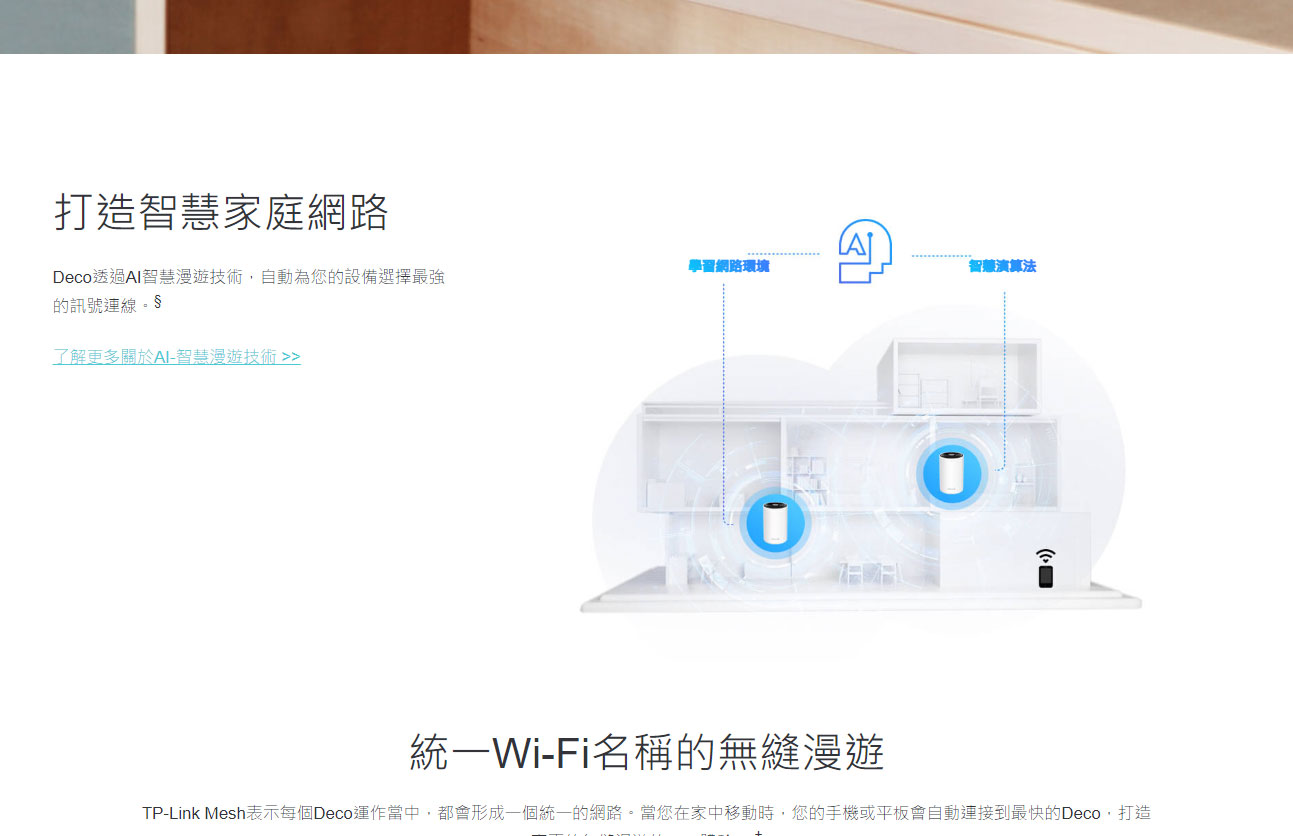Click the 智慧演算法 label
Image resolution: width=1293 pixels, height=836 pixels.
(1002, 266)
